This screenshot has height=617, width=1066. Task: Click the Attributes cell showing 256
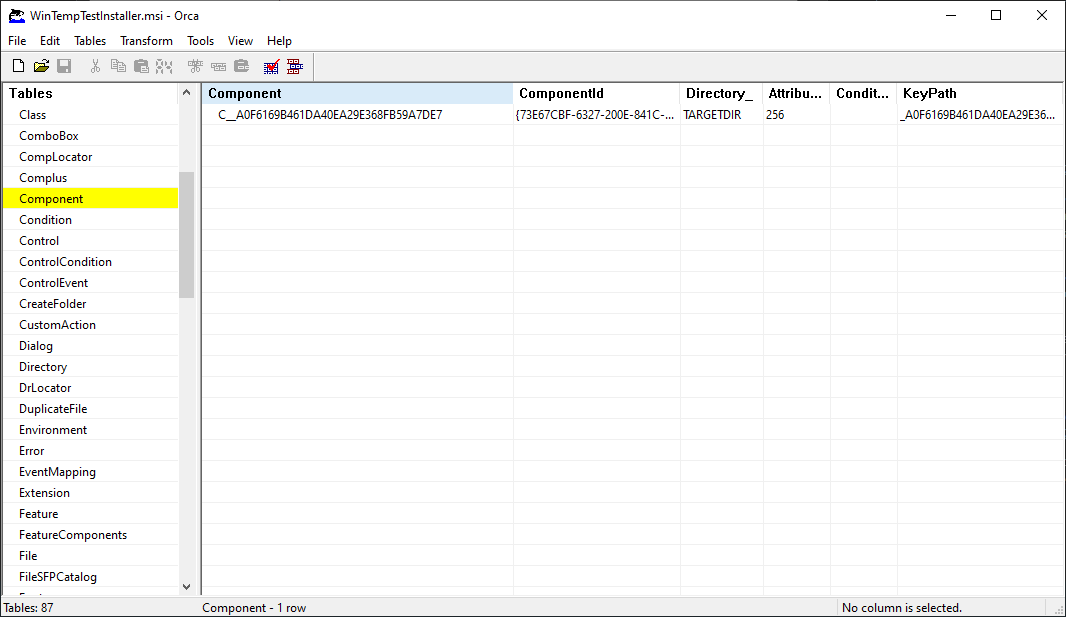[x=796, y=115]
